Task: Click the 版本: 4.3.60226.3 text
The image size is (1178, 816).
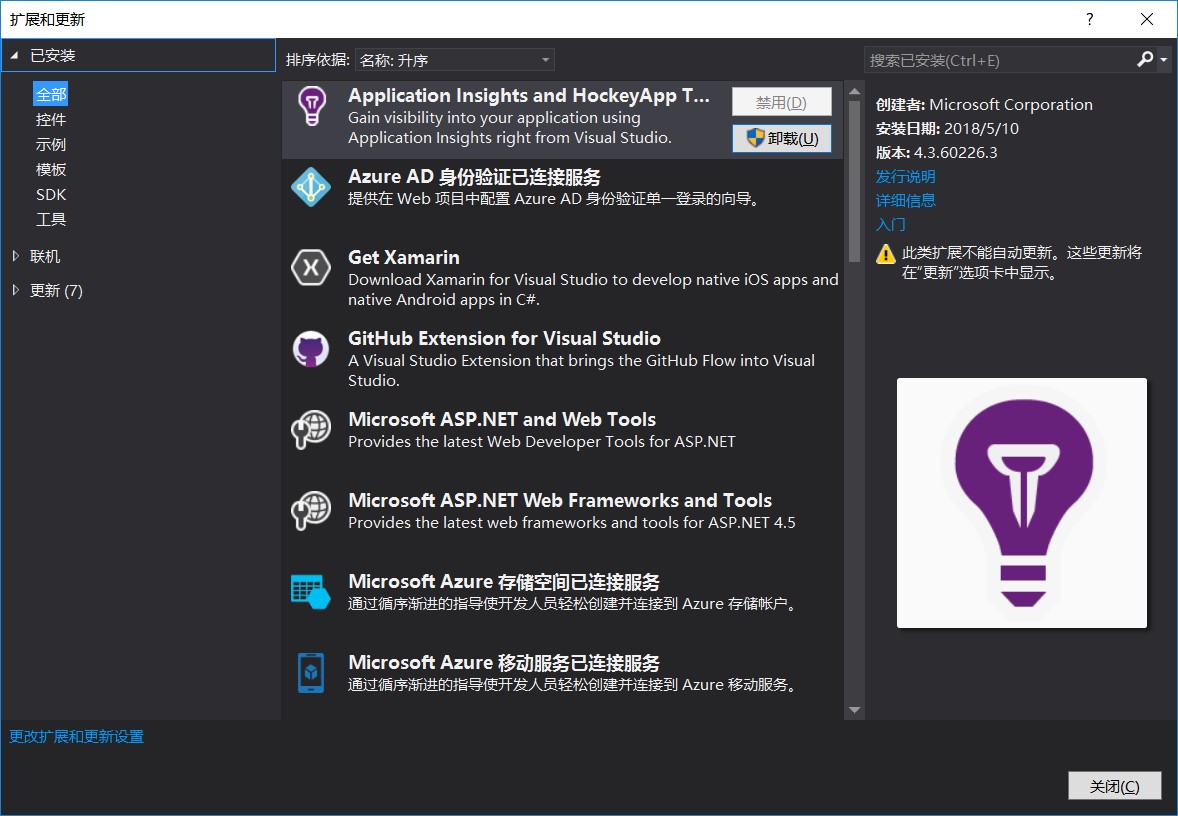Action: tap(936, 153)
